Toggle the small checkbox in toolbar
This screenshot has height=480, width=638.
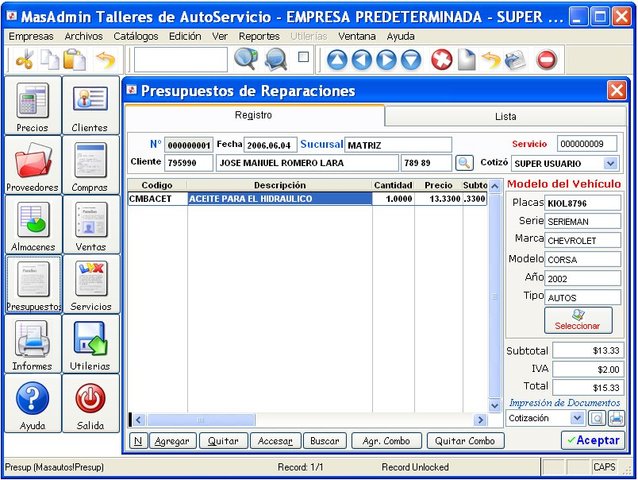point(303,57)
